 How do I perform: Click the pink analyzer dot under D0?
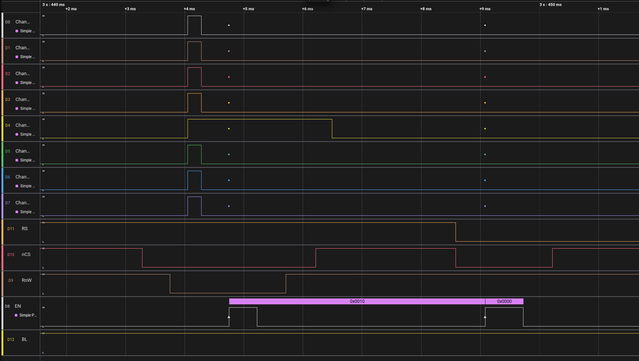pos(17,31)
